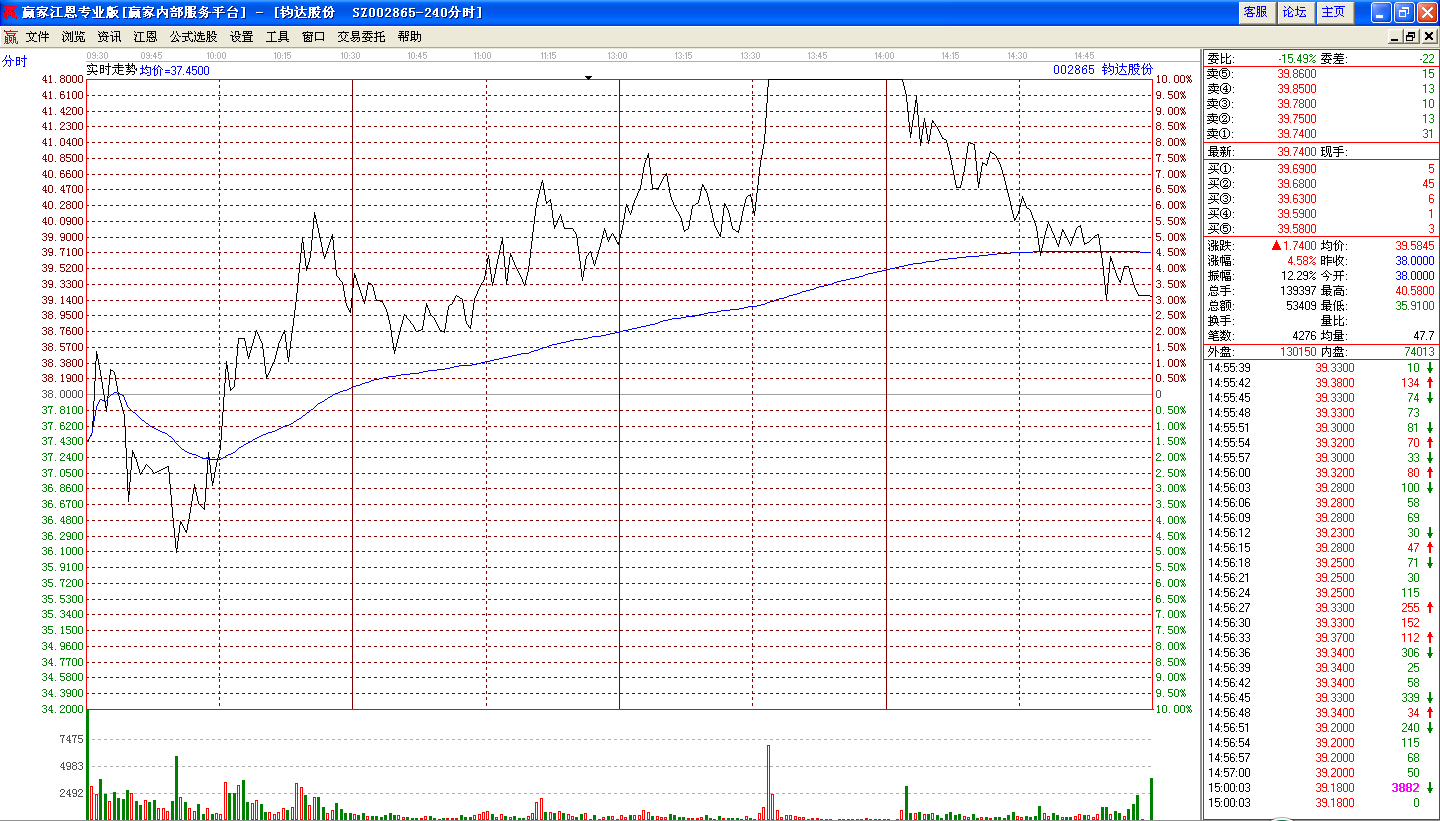Click the red app logo in title bar

[10, 12]
